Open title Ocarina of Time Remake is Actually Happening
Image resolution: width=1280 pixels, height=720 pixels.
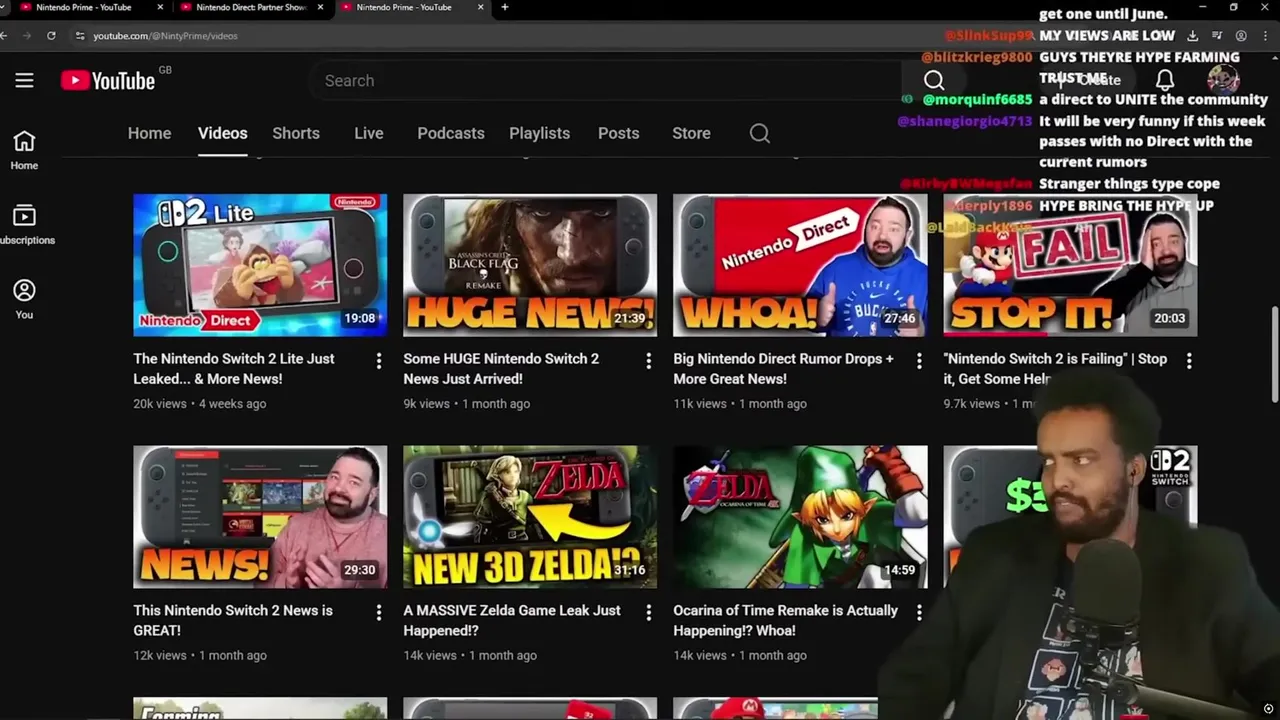coord(785,621)
